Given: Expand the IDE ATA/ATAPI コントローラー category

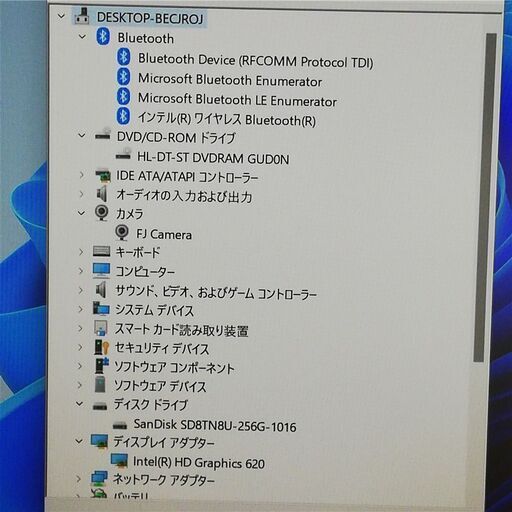Looking at the screenshot, I should [x=82, y=174].
